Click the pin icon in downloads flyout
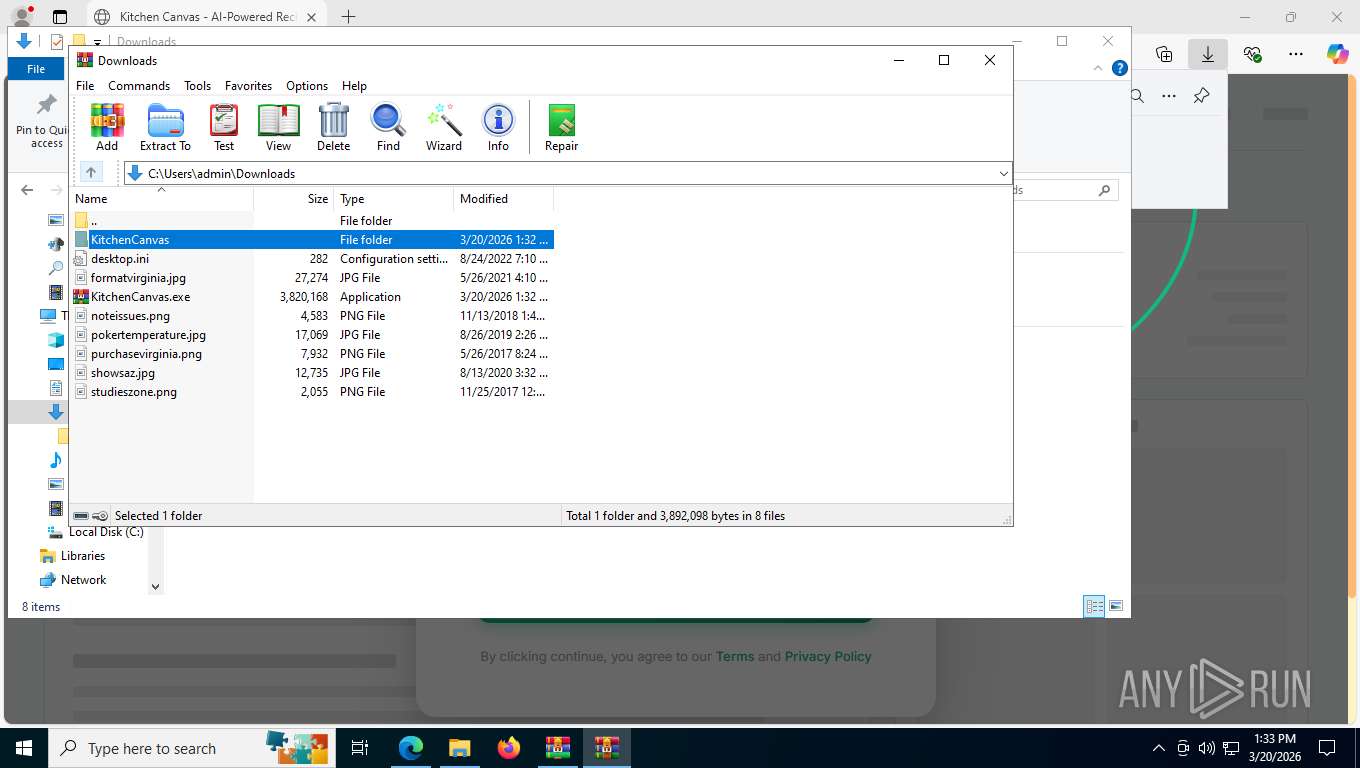The height and width of the screenshot is (768, 1360). tap(1202, 96)
